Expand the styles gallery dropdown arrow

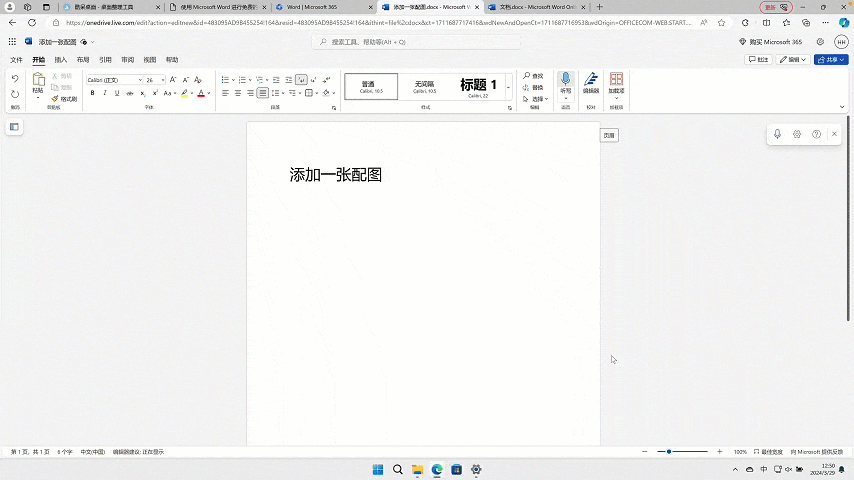pos(508,87)
